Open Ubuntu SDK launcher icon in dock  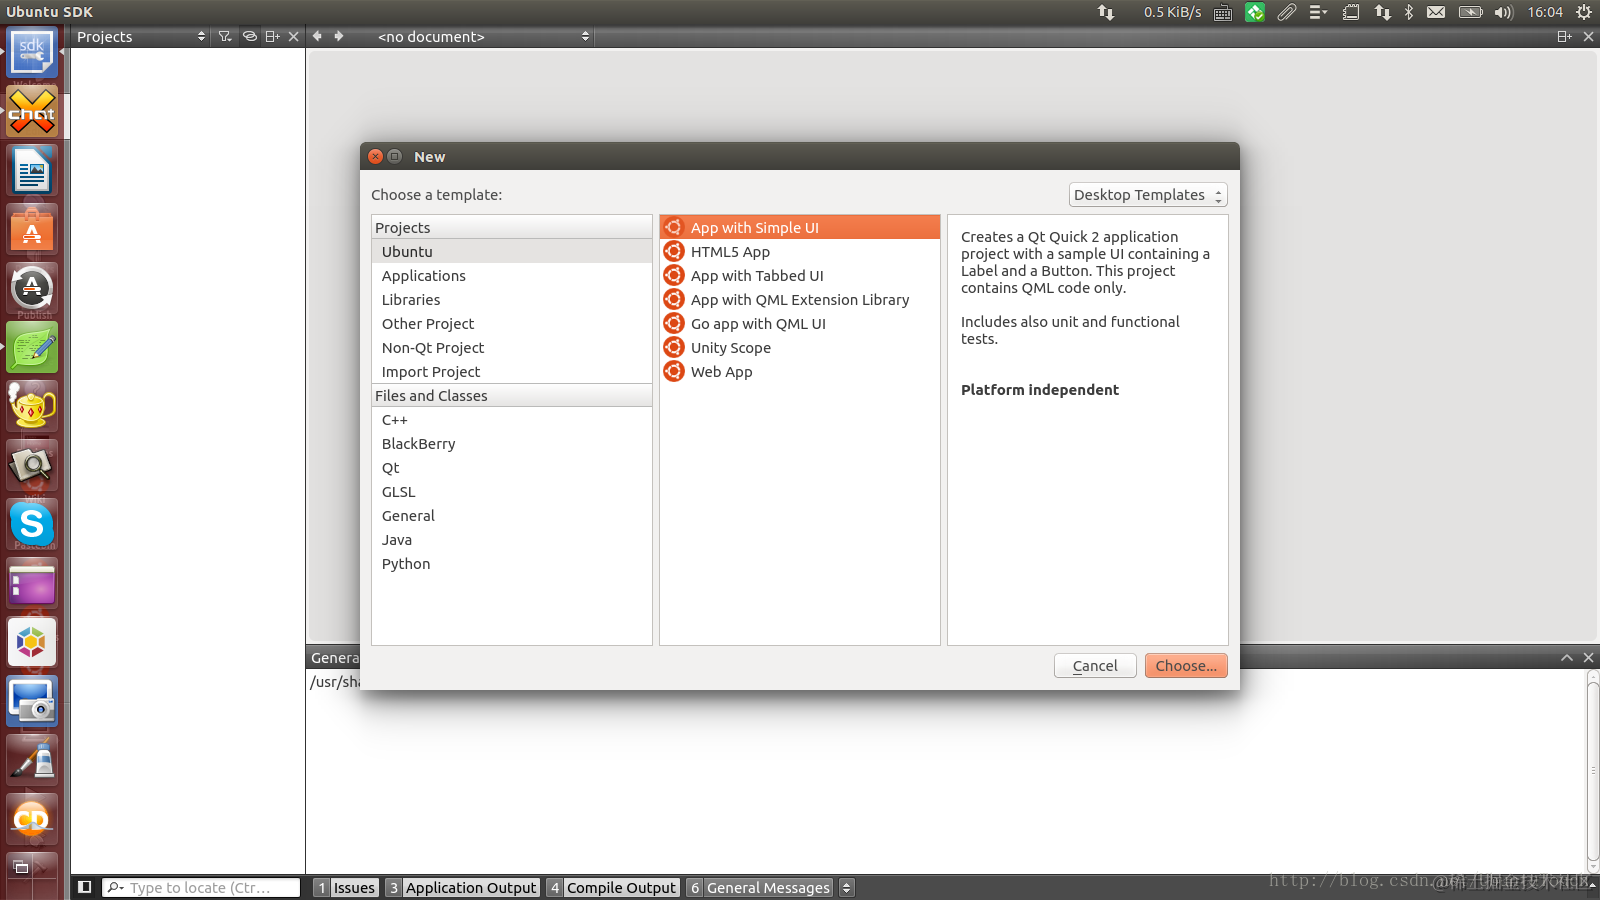[32, 53]
